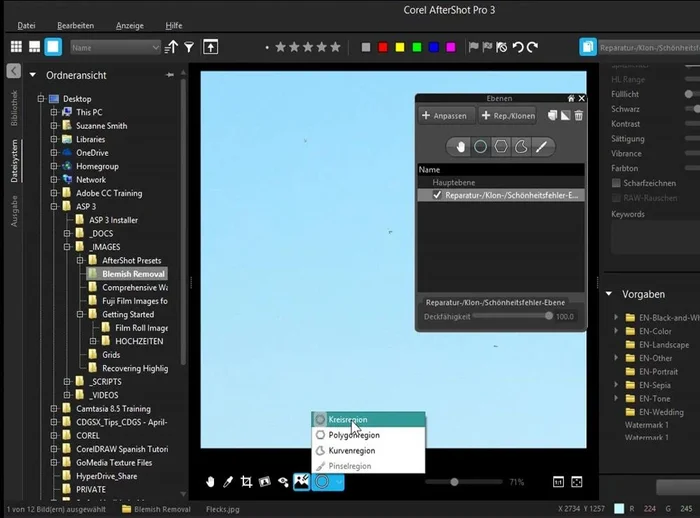Click the filter funnel icon in top toolbar
The width and height of the screenshot is (700, 518).
188,47
